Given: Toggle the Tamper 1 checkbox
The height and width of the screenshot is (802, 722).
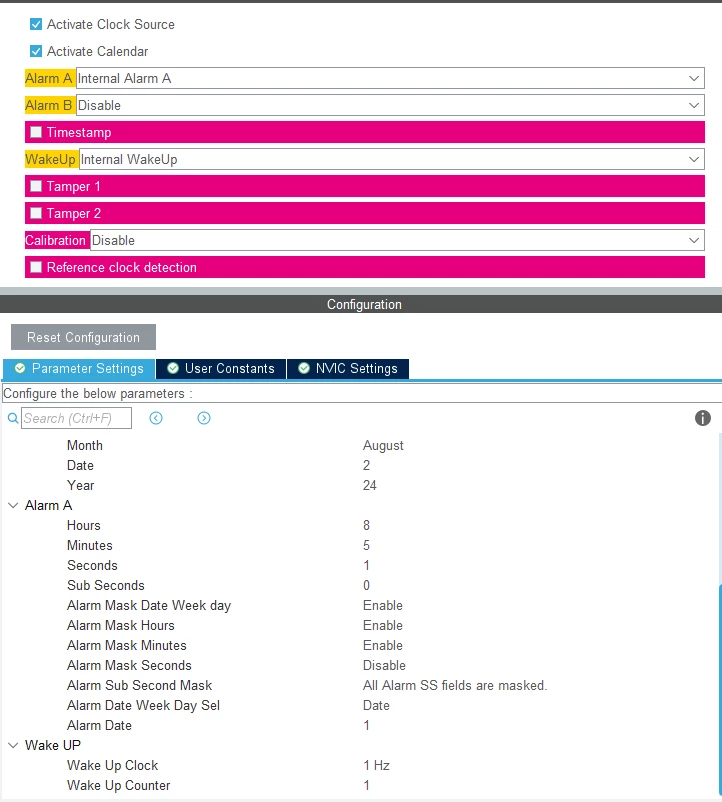Looking at the screenshot, I should 36,186.
